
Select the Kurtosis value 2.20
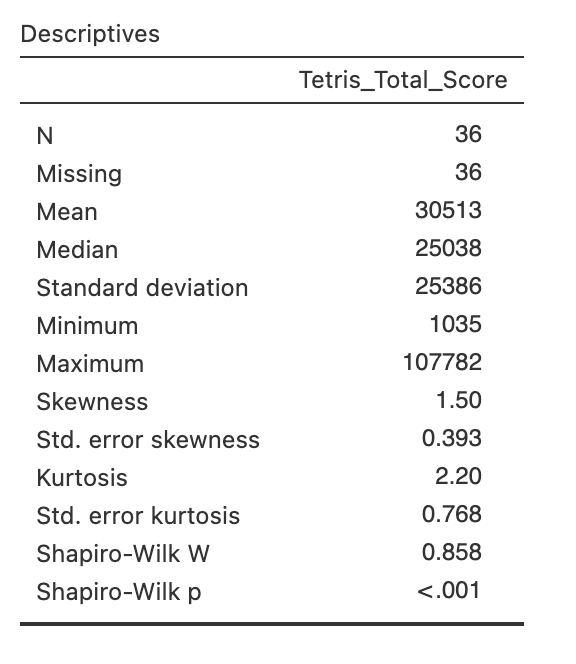click(x=459, y=476)
